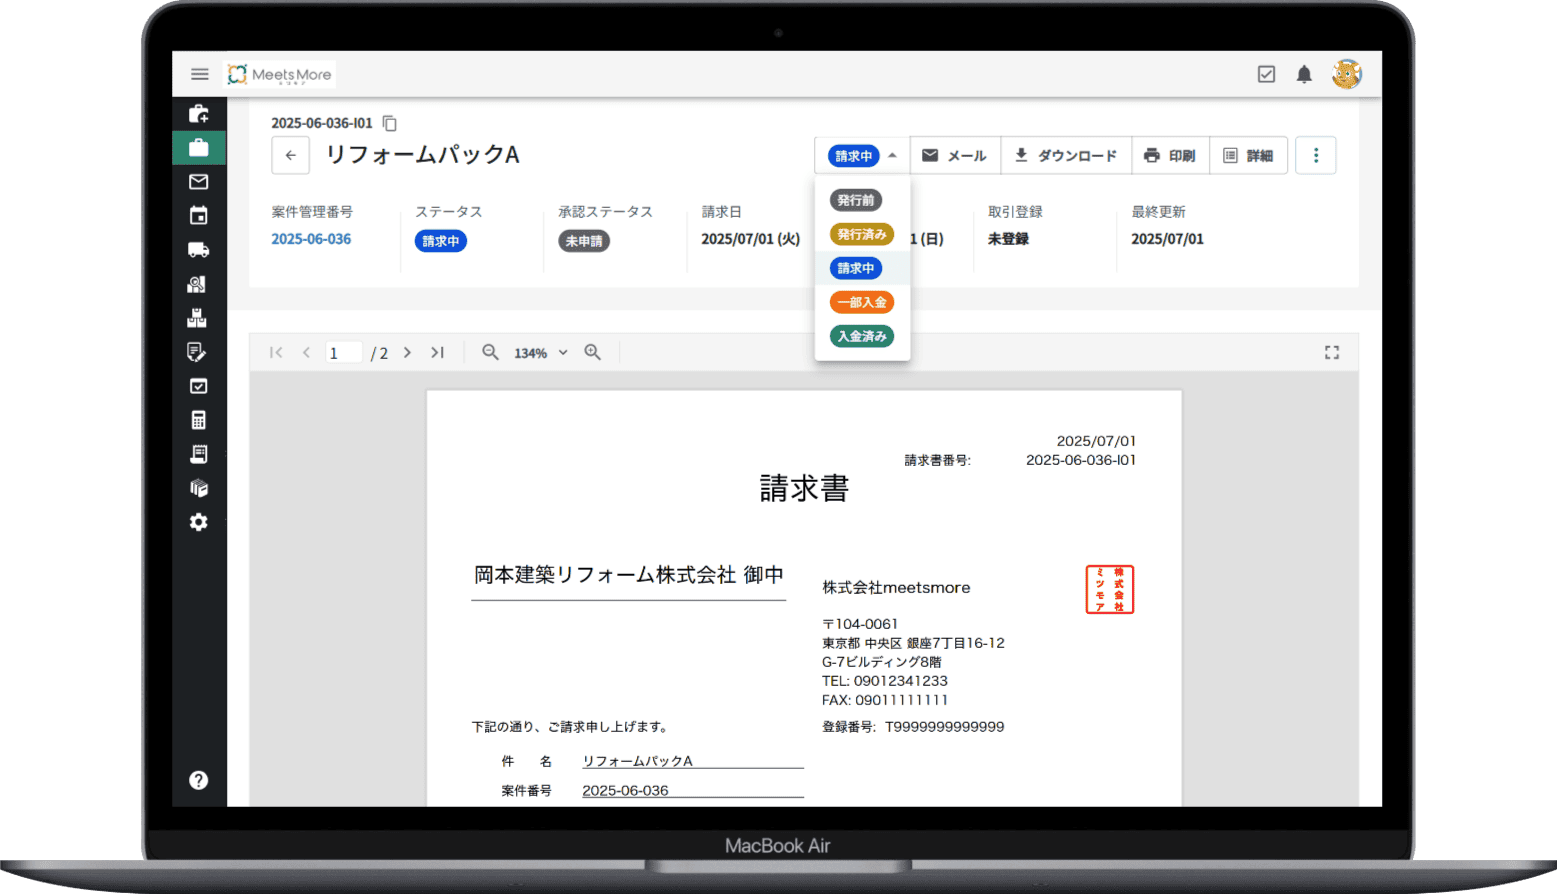Click 請求日 value 2025/07/01 (火)
The width and height of the screenshot is (1557, 894).
[751, 239]
